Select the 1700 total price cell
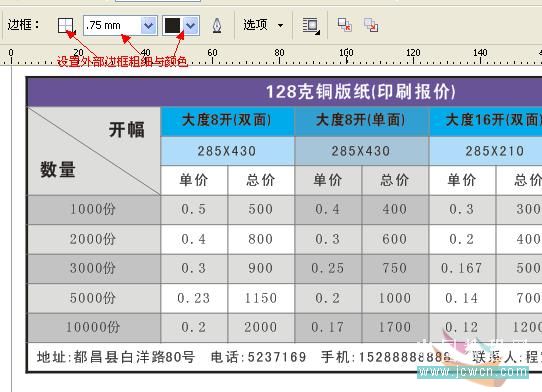The height and width of the screenshot is (392, 542). point(395,328)
